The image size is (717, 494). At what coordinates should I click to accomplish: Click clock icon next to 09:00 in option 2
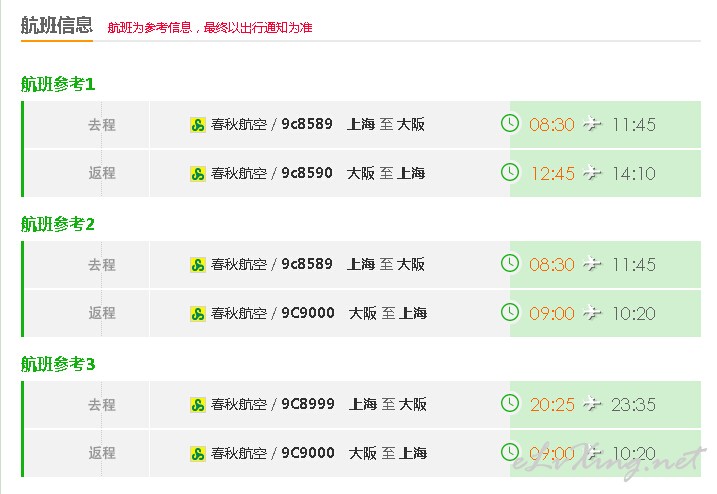coord(510,313)
